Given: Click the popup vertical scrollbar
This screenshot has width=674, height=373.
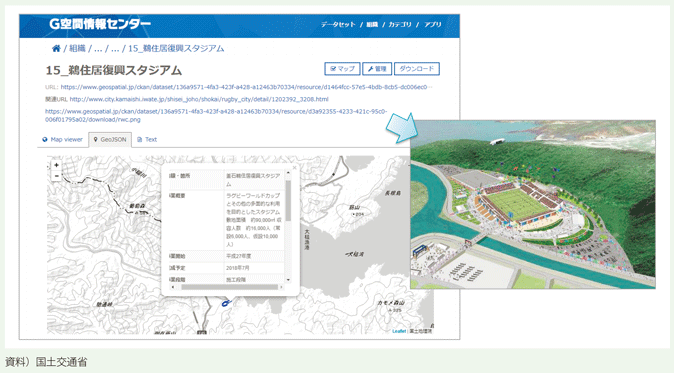Looking at the screenshot, I should click(x=288, y=226).
